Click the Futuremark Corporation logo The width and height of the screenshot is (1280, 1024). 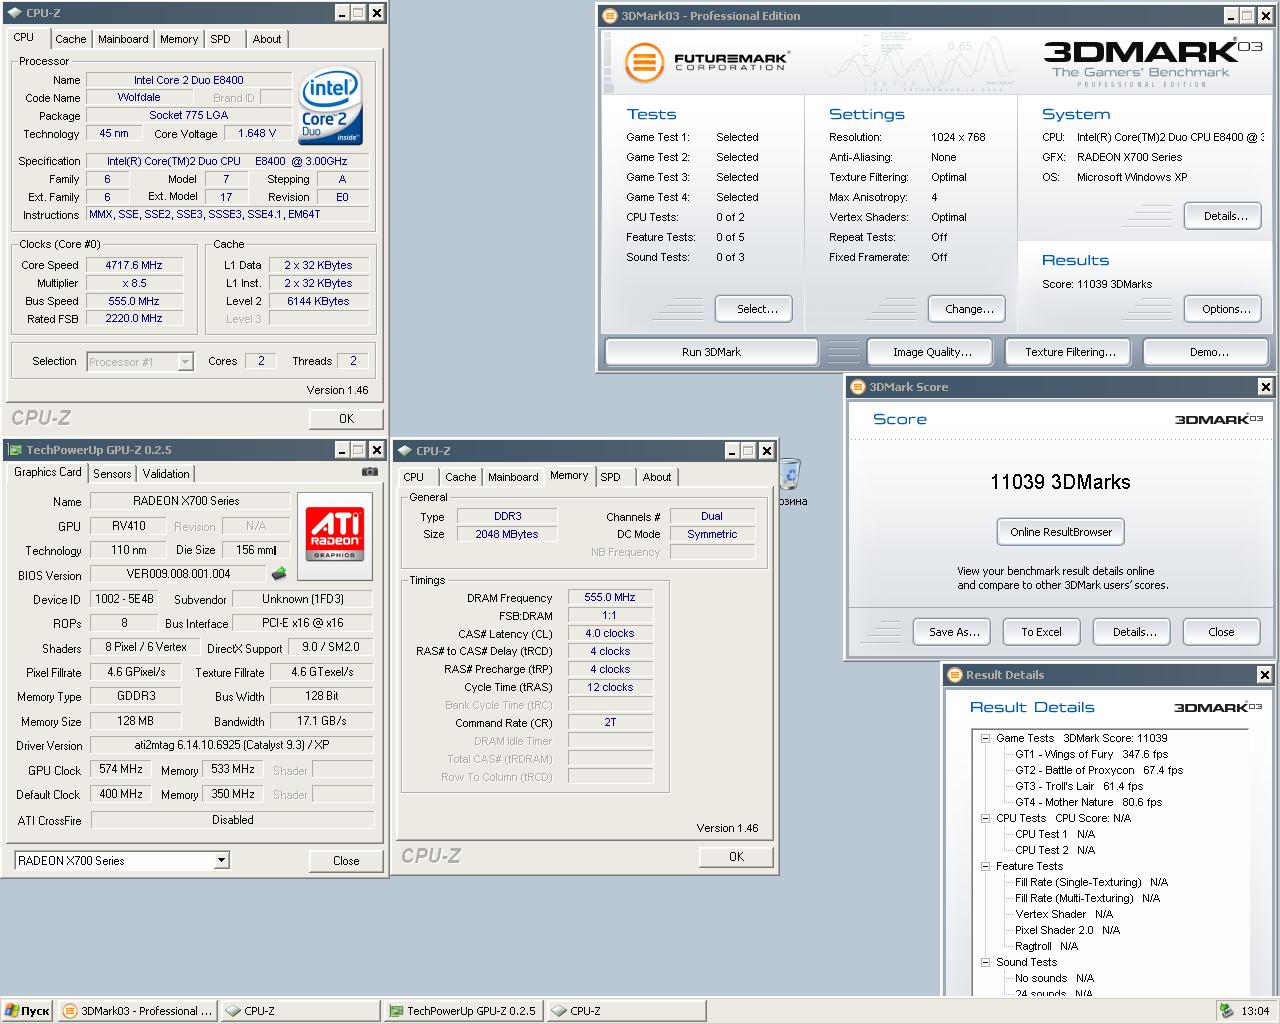[x=706, y=61]
